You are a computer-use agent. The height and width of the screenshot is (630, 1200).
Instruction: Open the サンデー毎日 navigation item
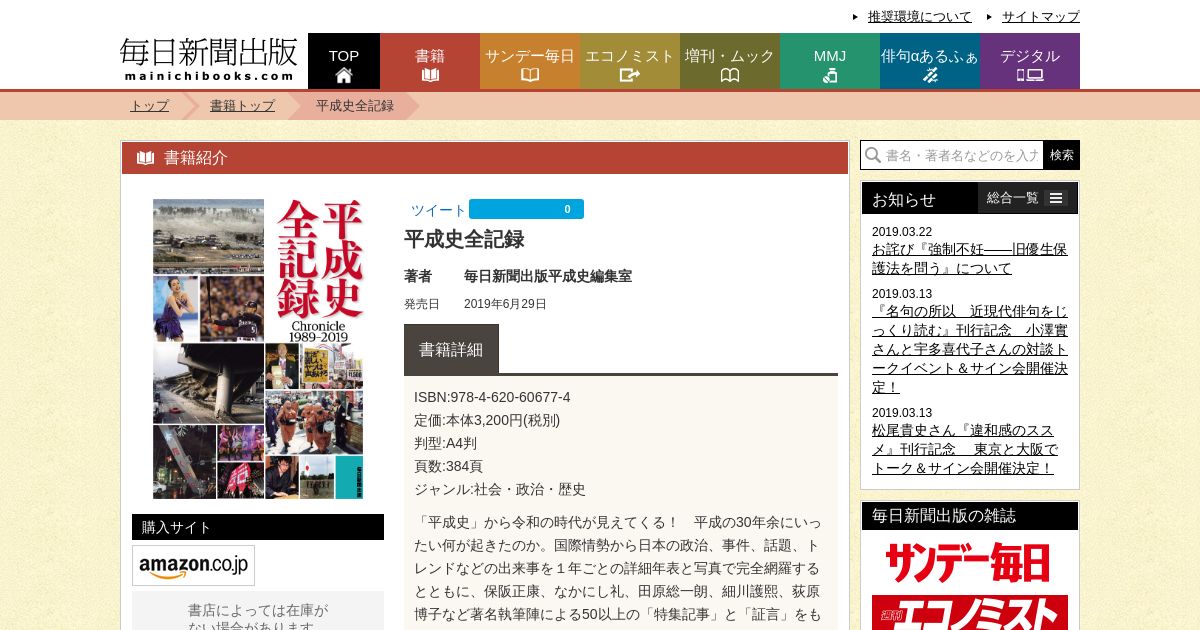(530, 61)
